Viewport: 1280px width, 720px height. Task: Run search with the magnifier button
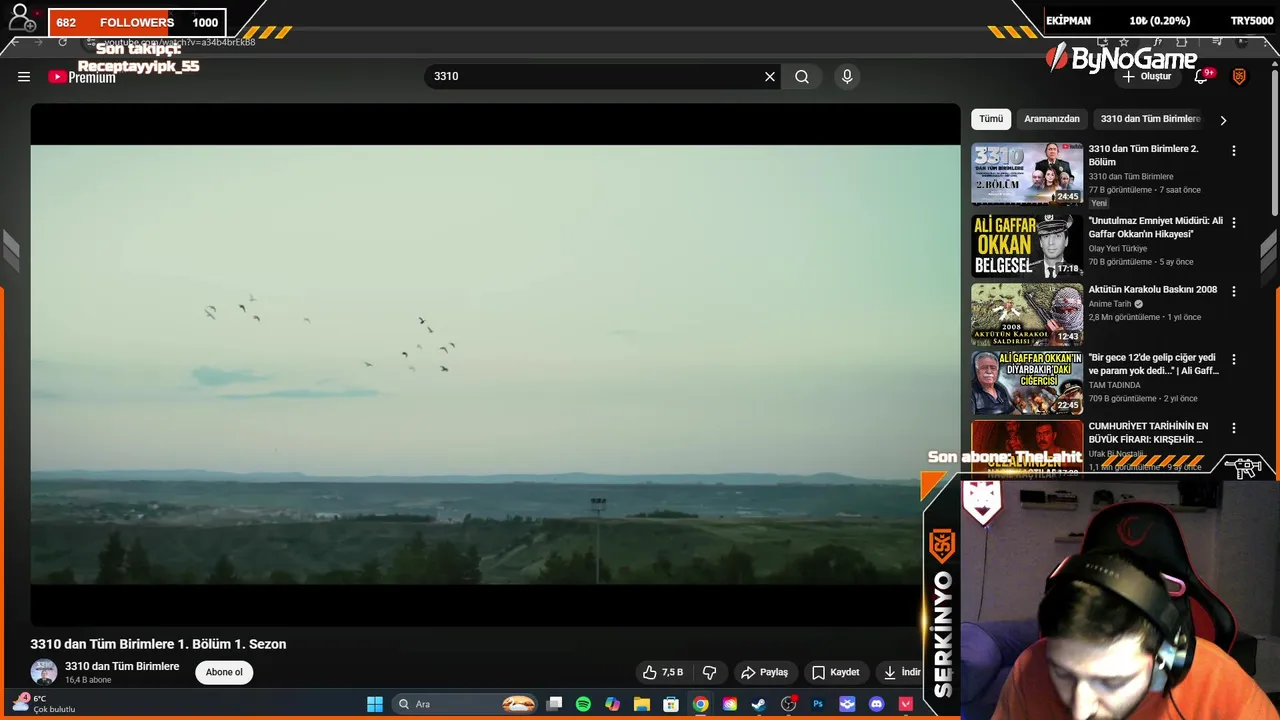coord(802,77)
